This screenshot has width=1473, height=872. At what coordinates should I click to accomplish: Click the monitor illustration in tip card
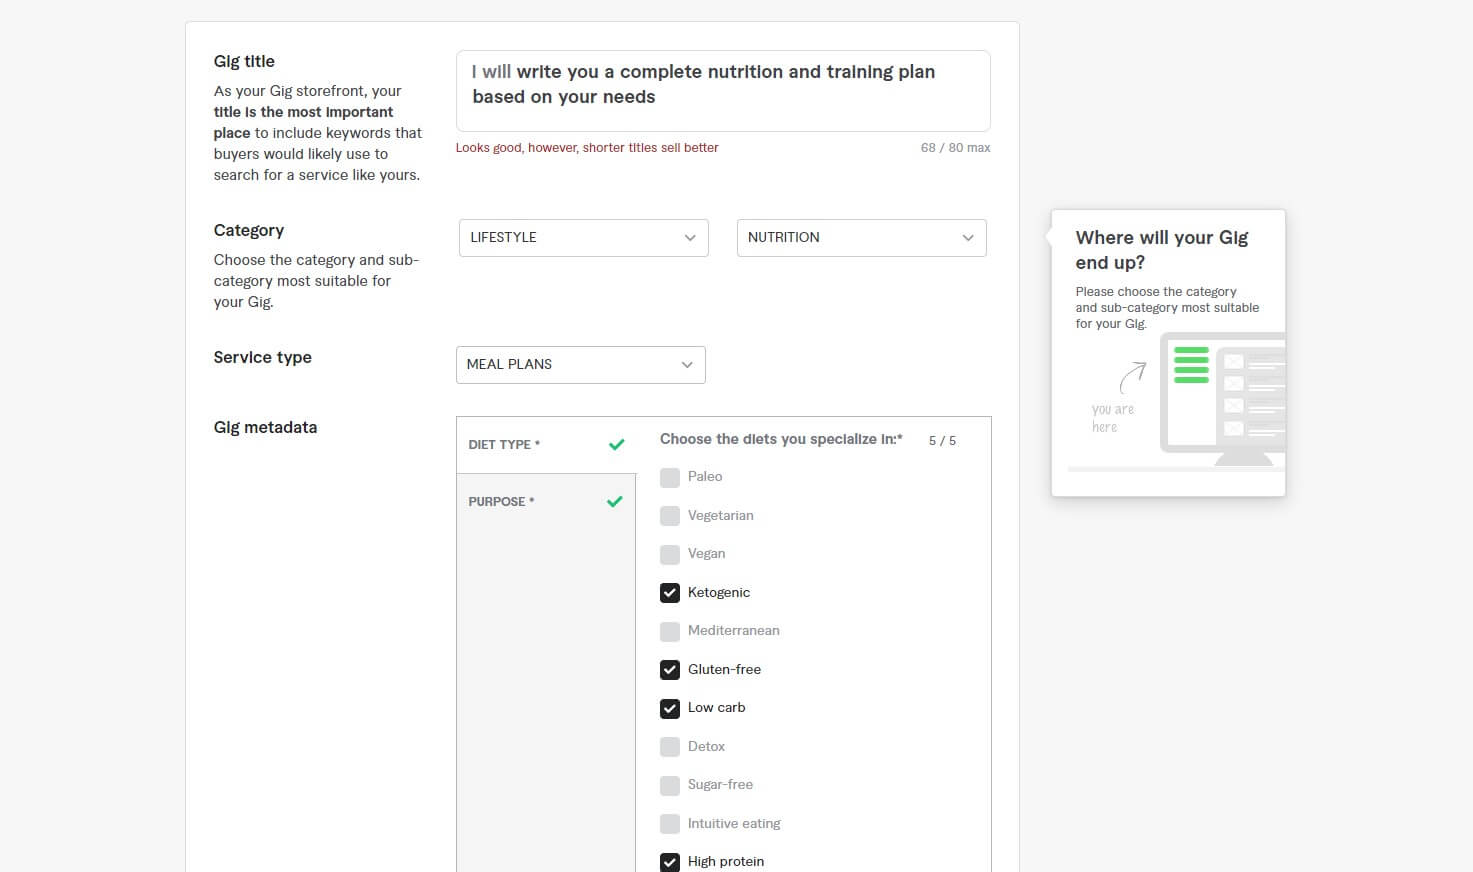pyautogui.click(x=1222, y=399)
